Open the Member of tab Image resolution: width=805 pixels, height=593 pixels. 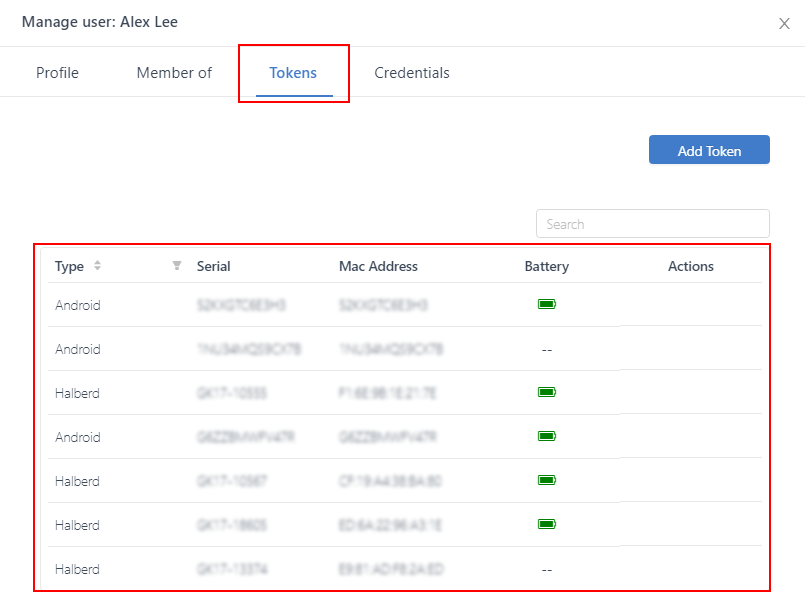[174, 73]
